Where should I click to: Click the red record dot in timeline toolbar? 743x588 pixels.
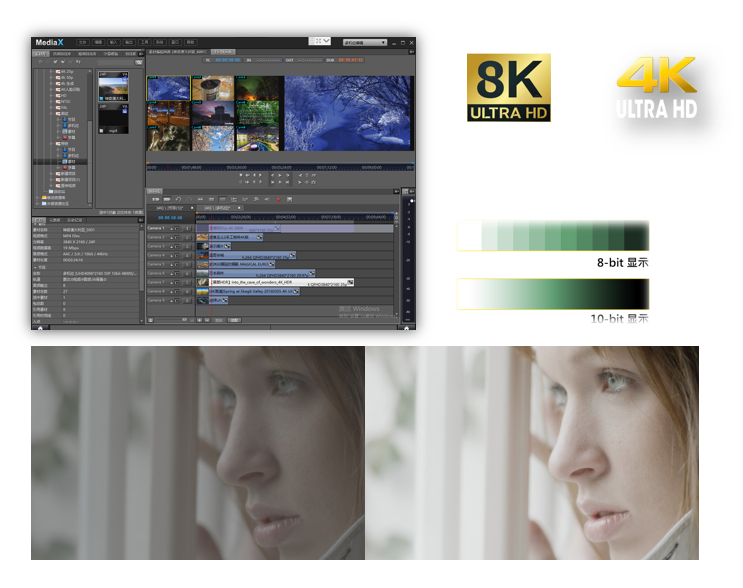click(x=278, y=199)
